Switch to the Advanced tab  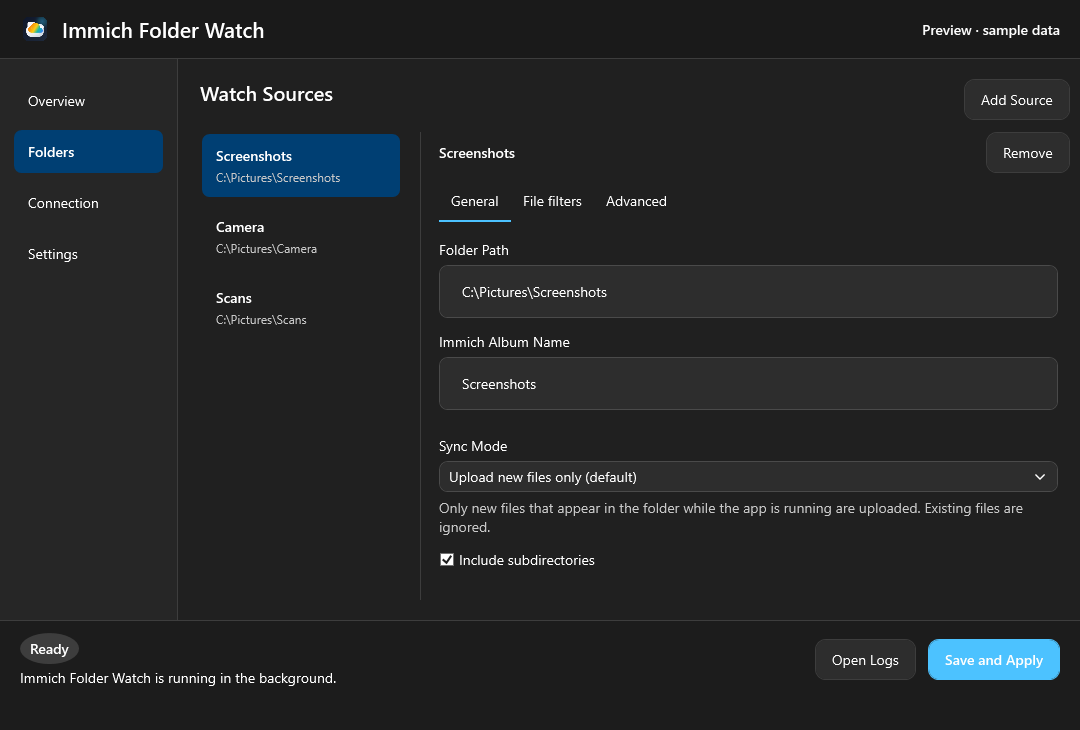click(636, 201)
